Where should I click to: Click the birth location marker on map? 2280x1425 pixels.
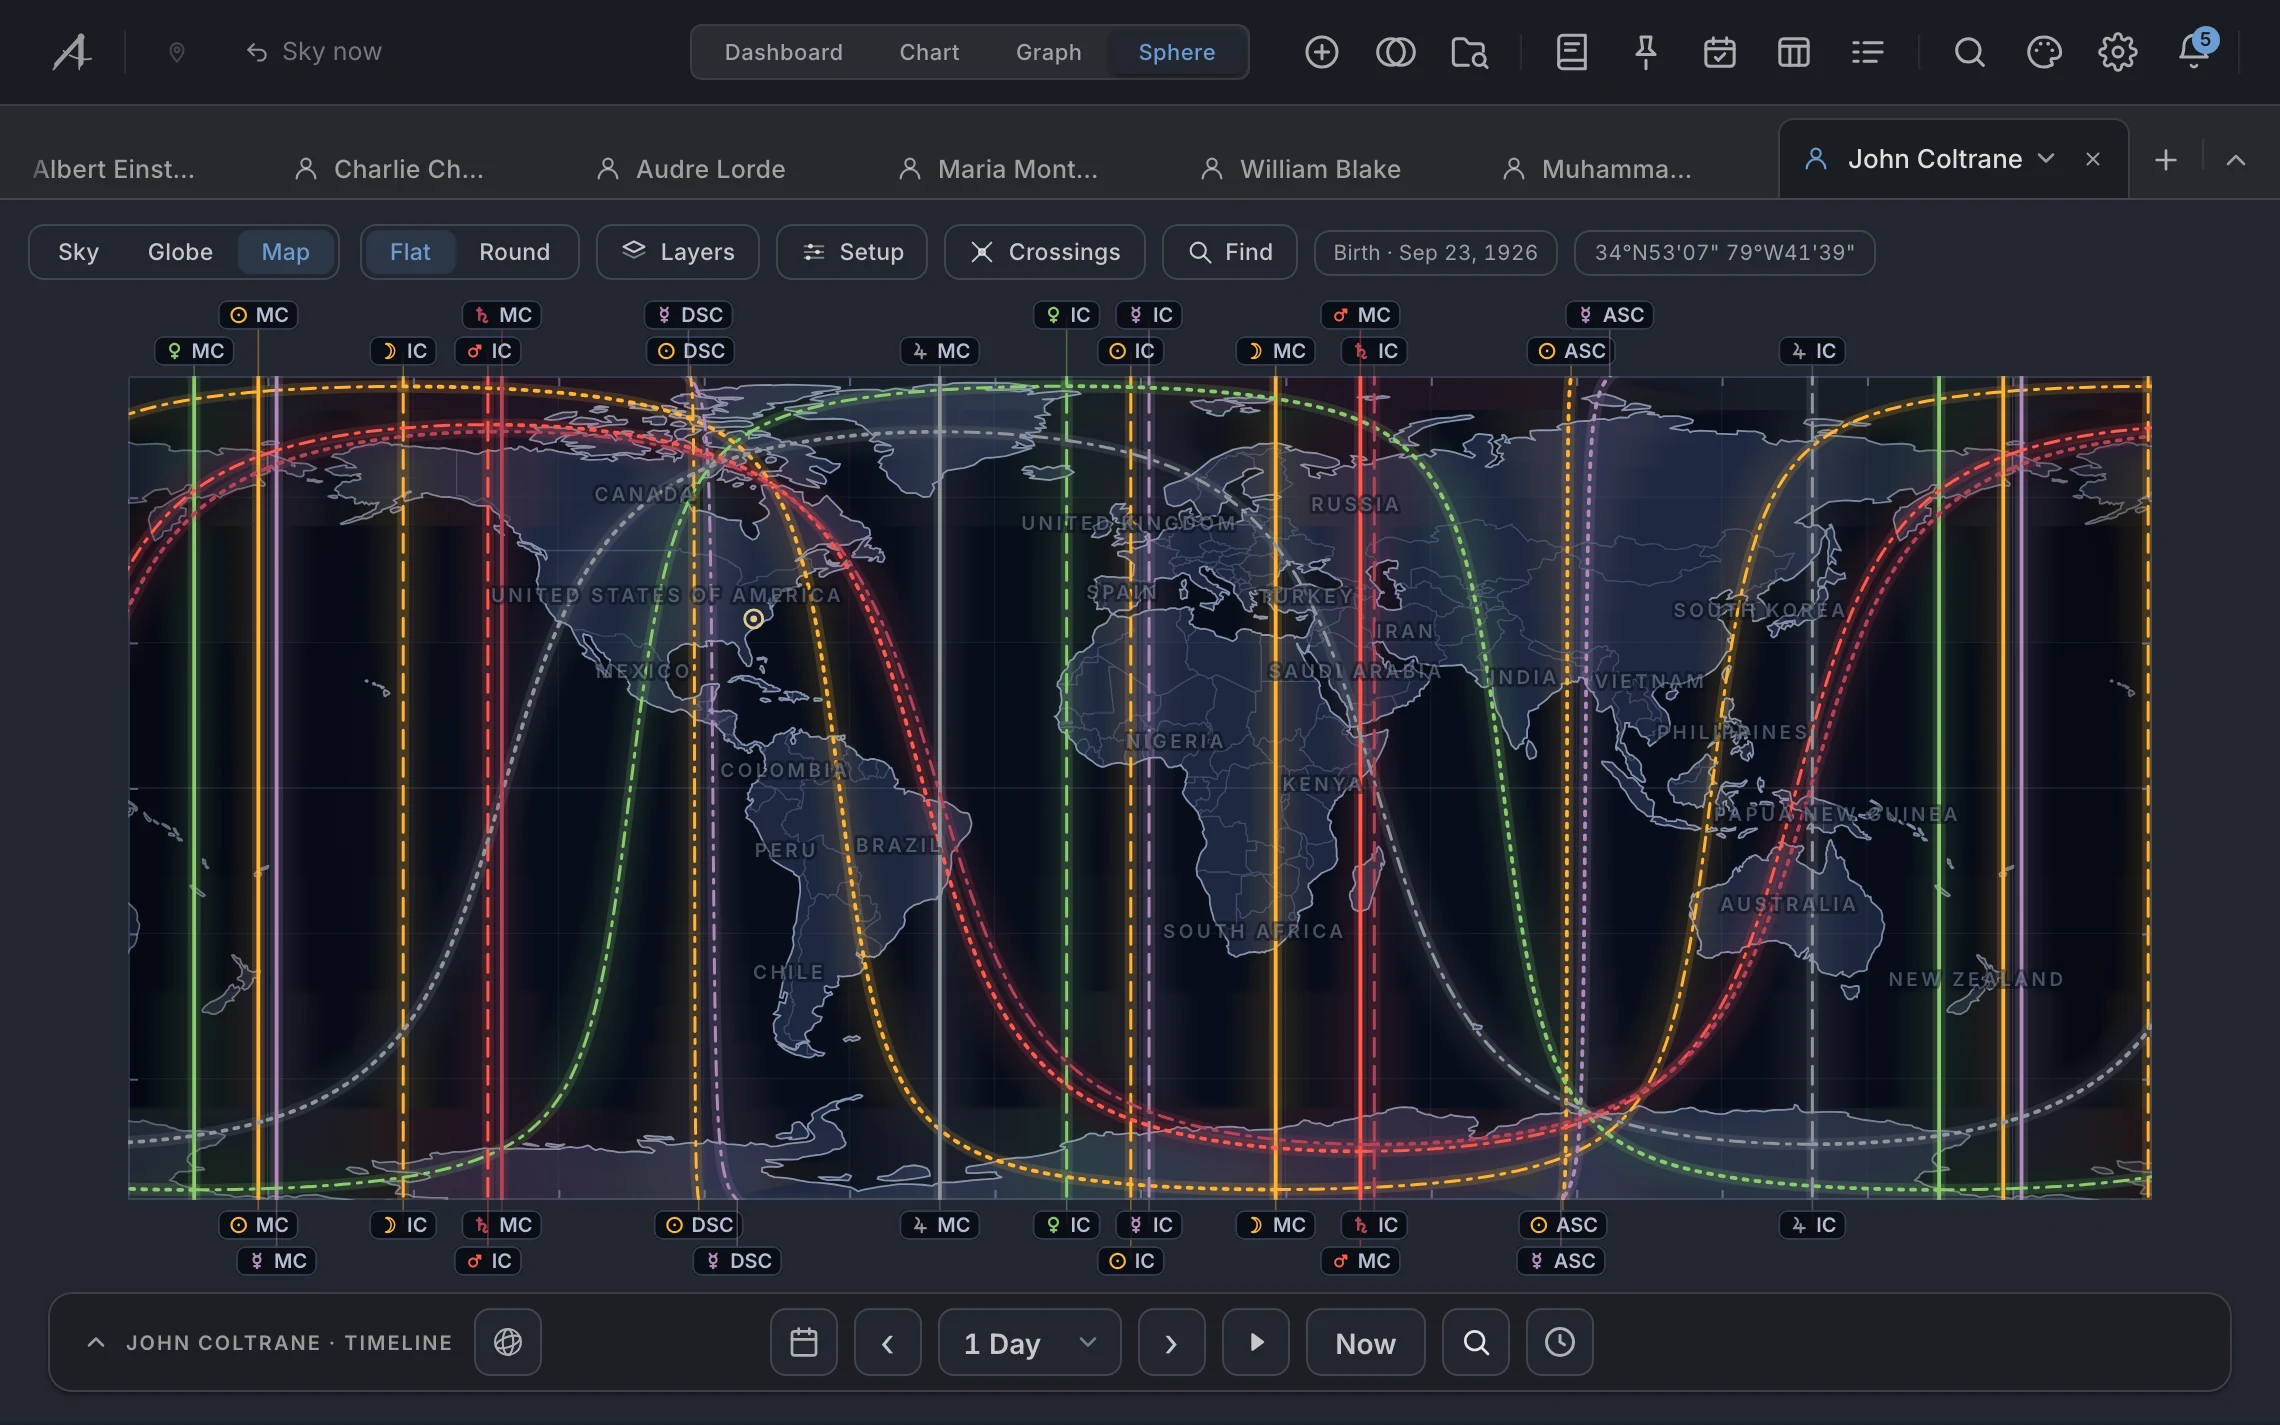click(x=753, y=619)
